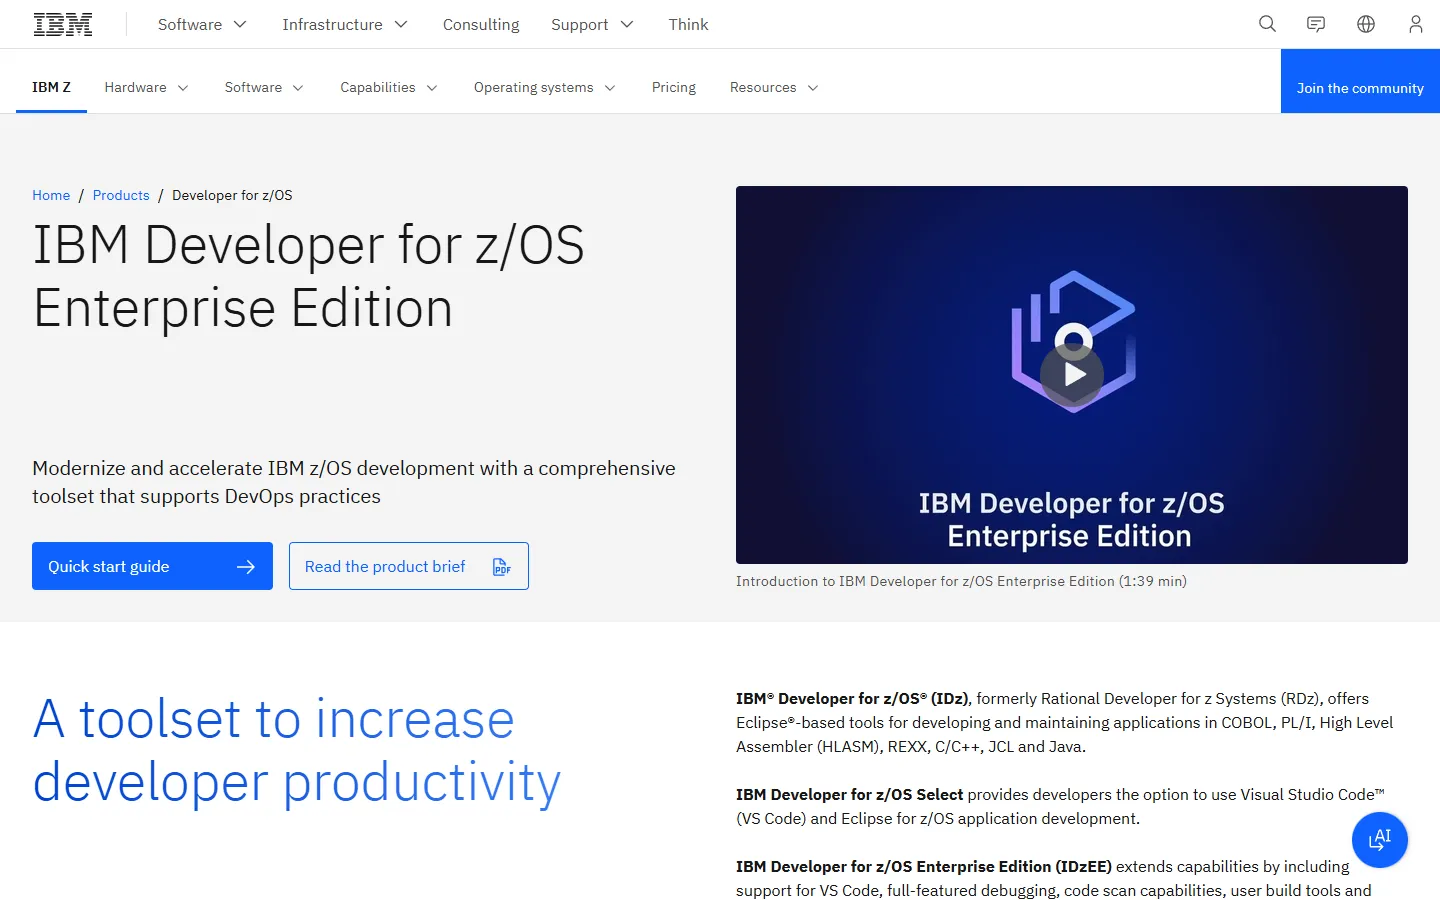Expand the Operating systems dropdown
Screen dimensions: 1440x900
pyautogui.click(x=545, y=88)
